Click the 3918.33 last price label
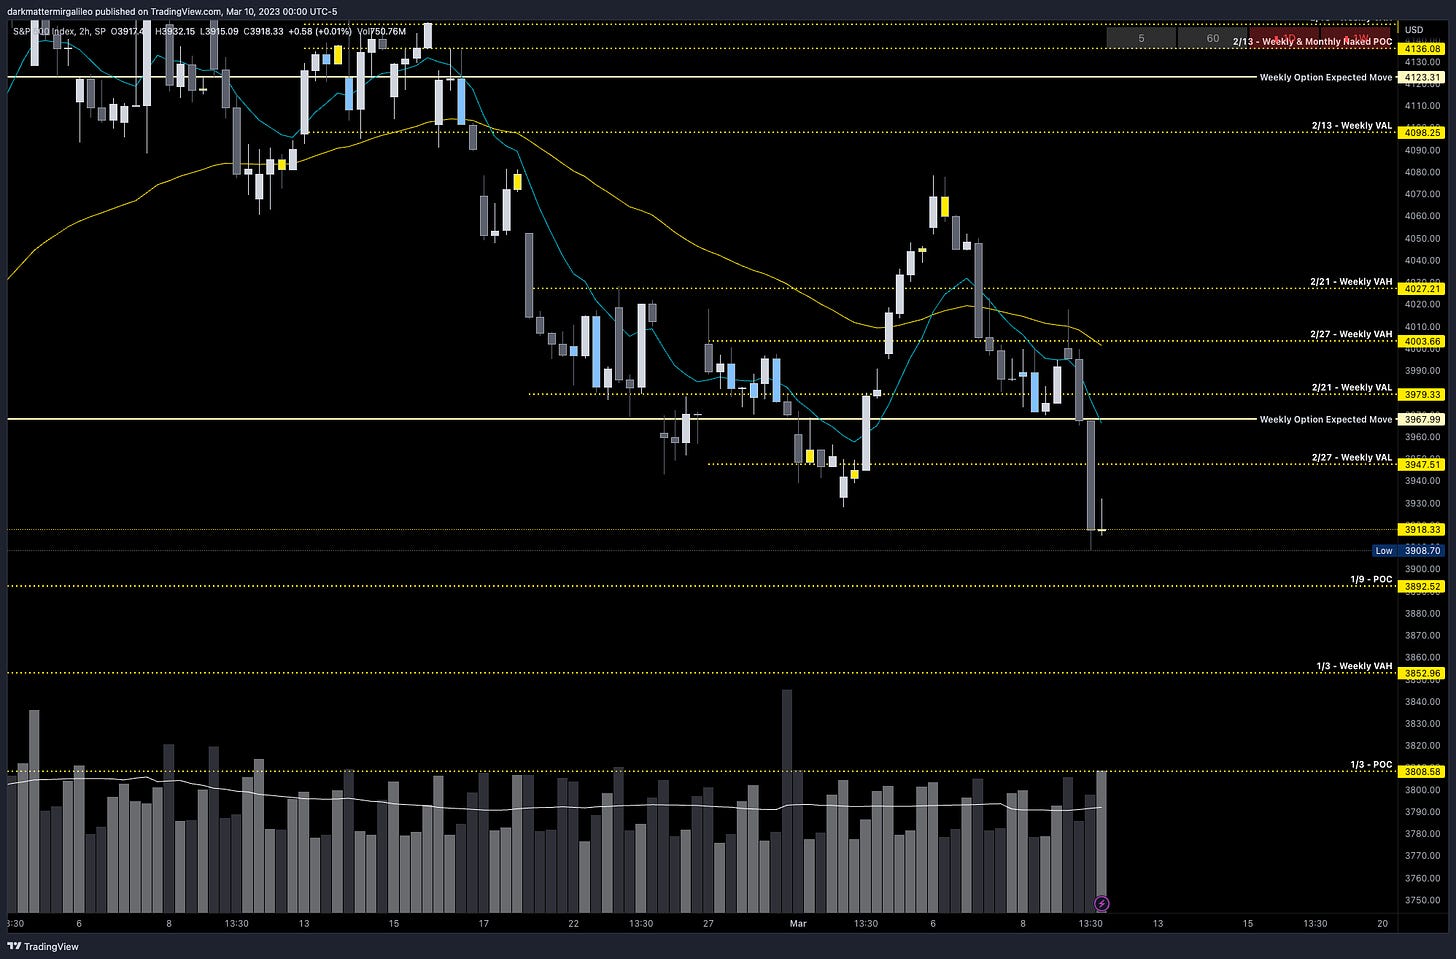Screen dimensions: 1456x959 [x=1423, y=529]
